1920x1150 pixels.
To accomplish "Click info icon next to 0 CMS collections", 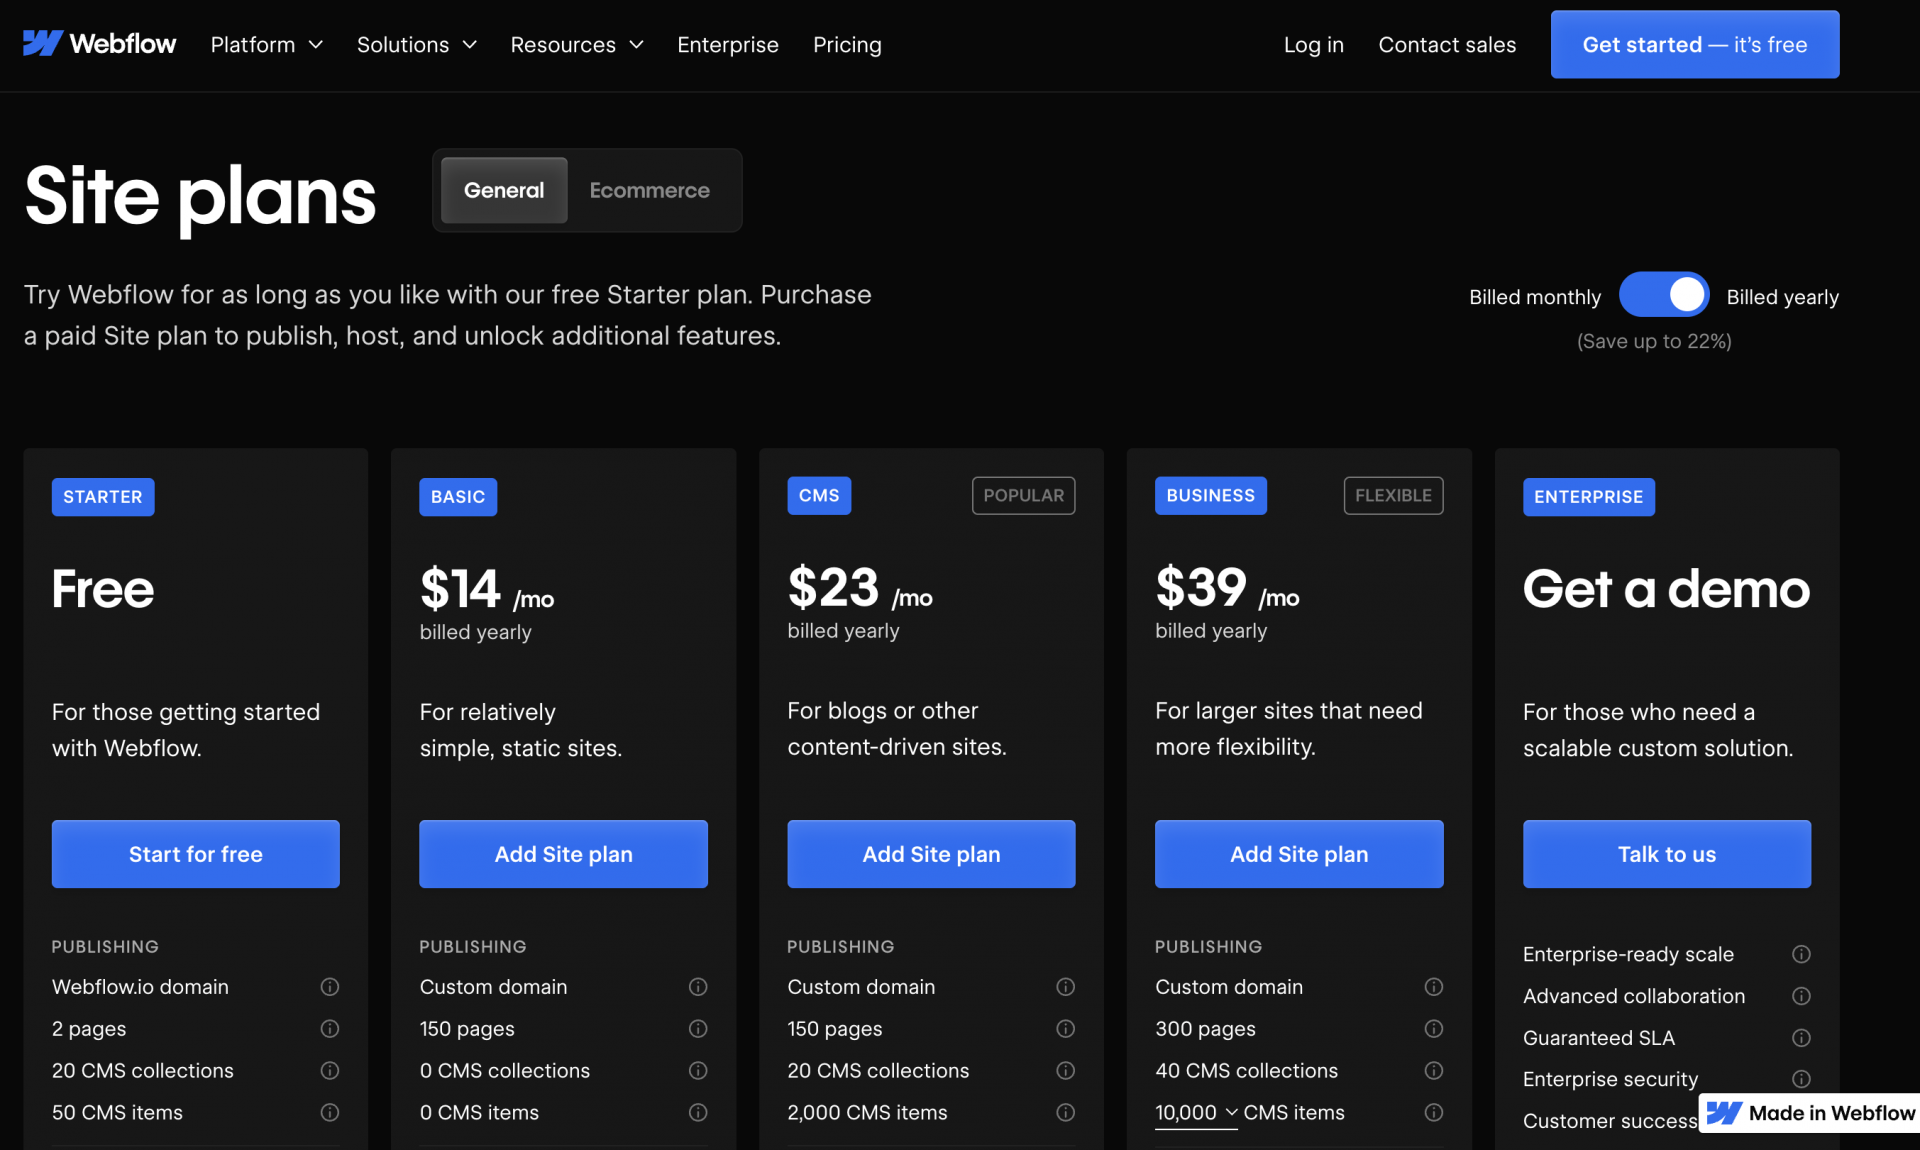I will (x=698, y=1070).
